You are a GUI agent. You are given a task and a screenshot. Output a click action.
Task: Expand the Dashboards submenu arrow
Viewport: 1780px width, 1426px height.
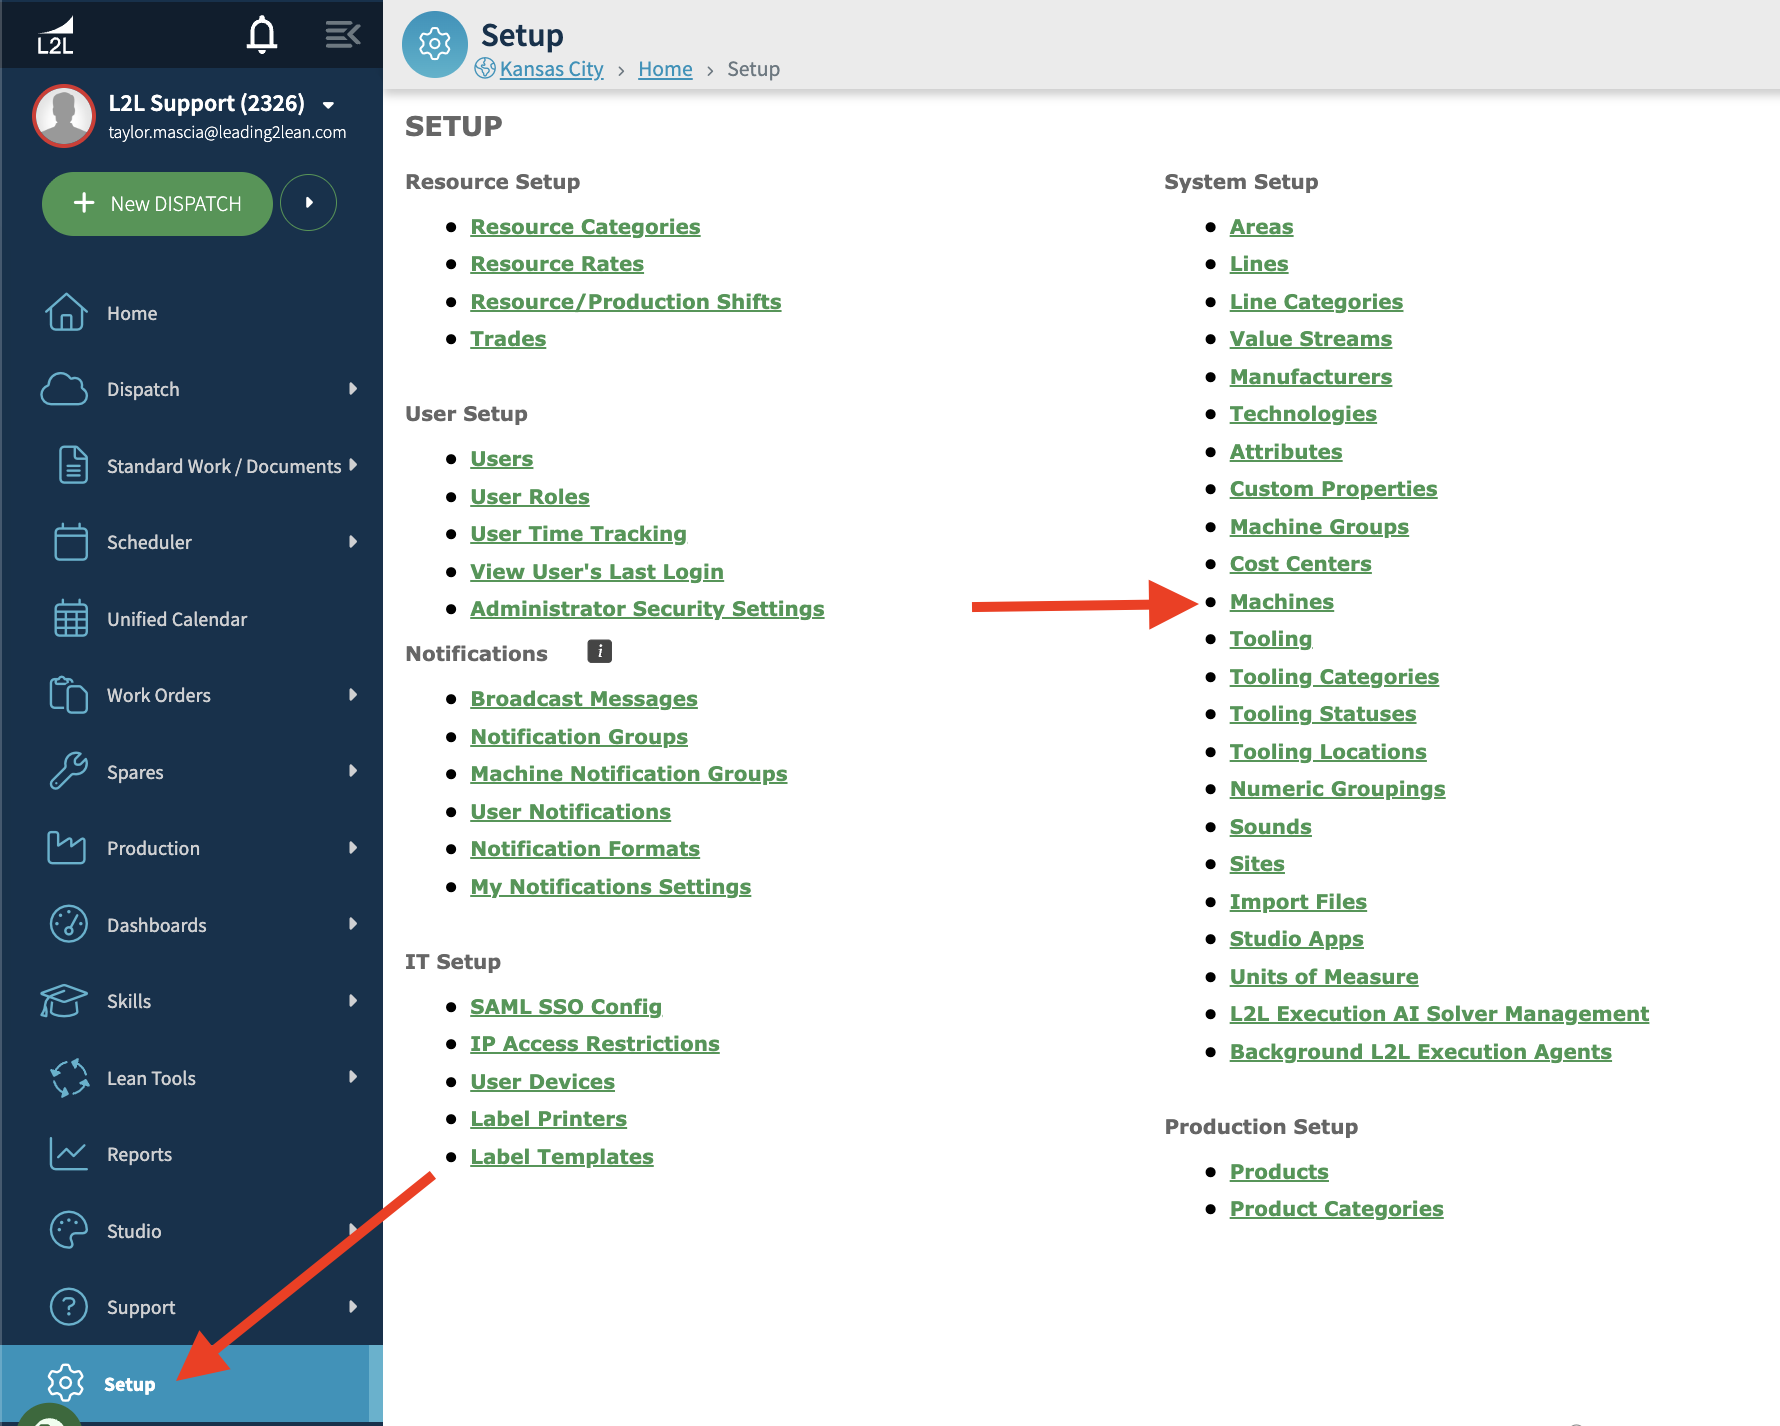pyautogui.click(x=353, y=924)
